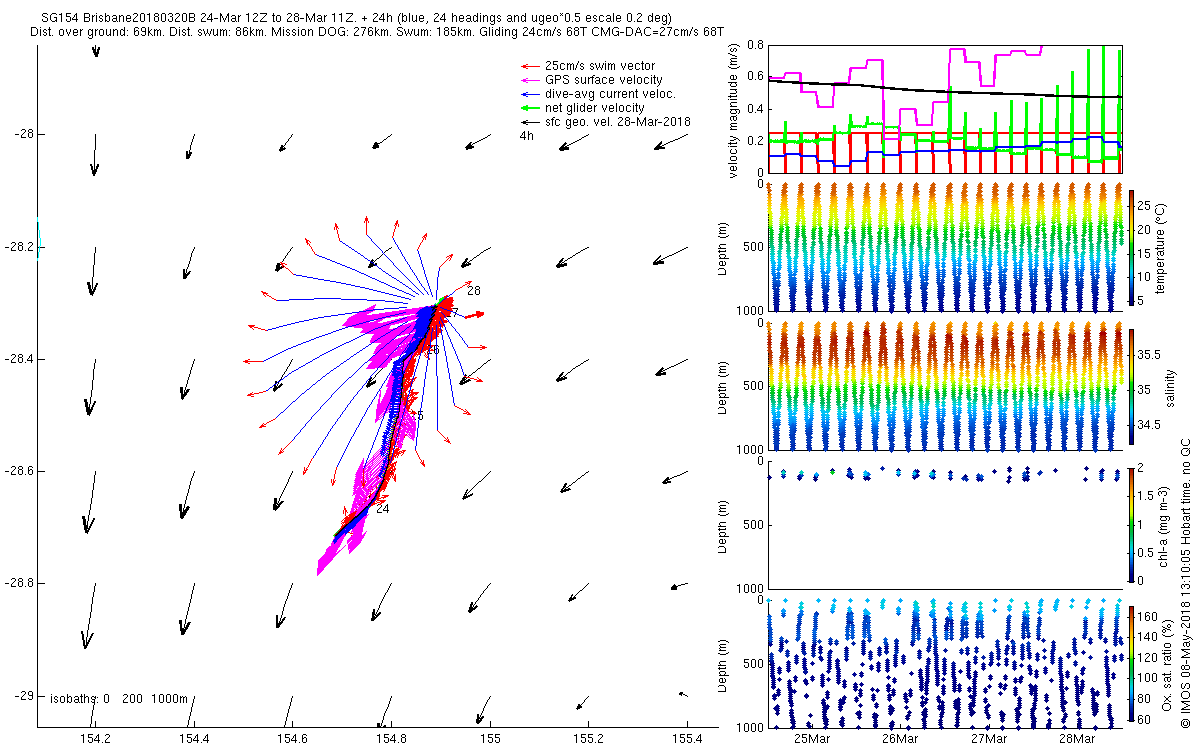The image size is (1200, 750).
Task: Click the 154.2 longitude tick label
Action: click(x=96, y=738)
